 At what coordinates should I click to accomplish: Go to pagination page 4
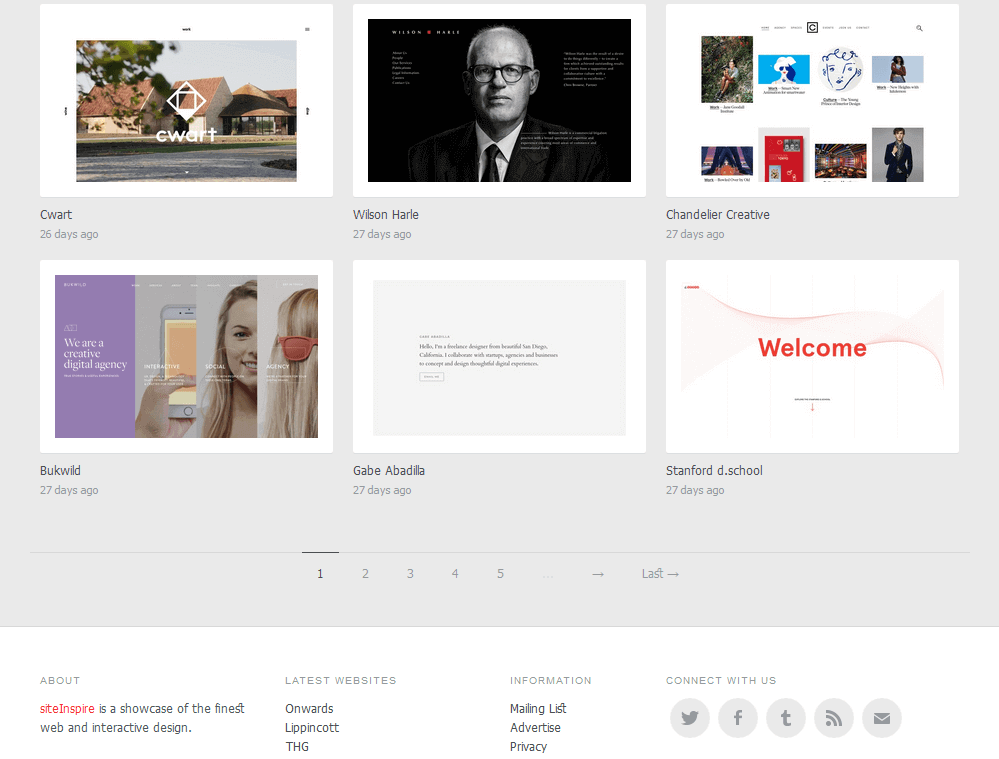[455, 574]
